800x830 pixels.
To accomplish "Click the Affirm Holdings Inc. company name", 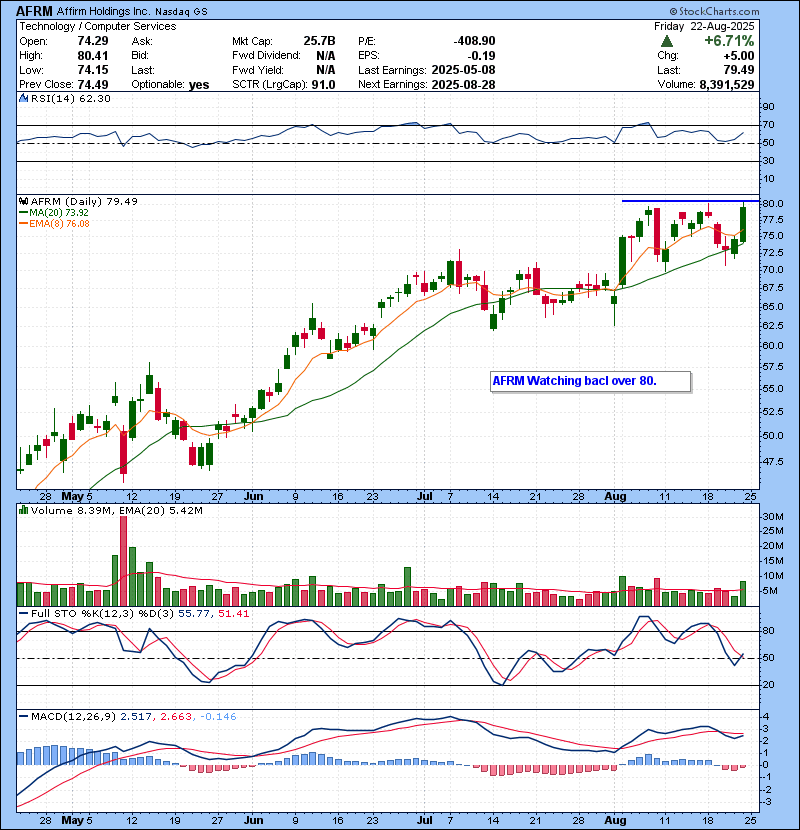I will [103, 11].
